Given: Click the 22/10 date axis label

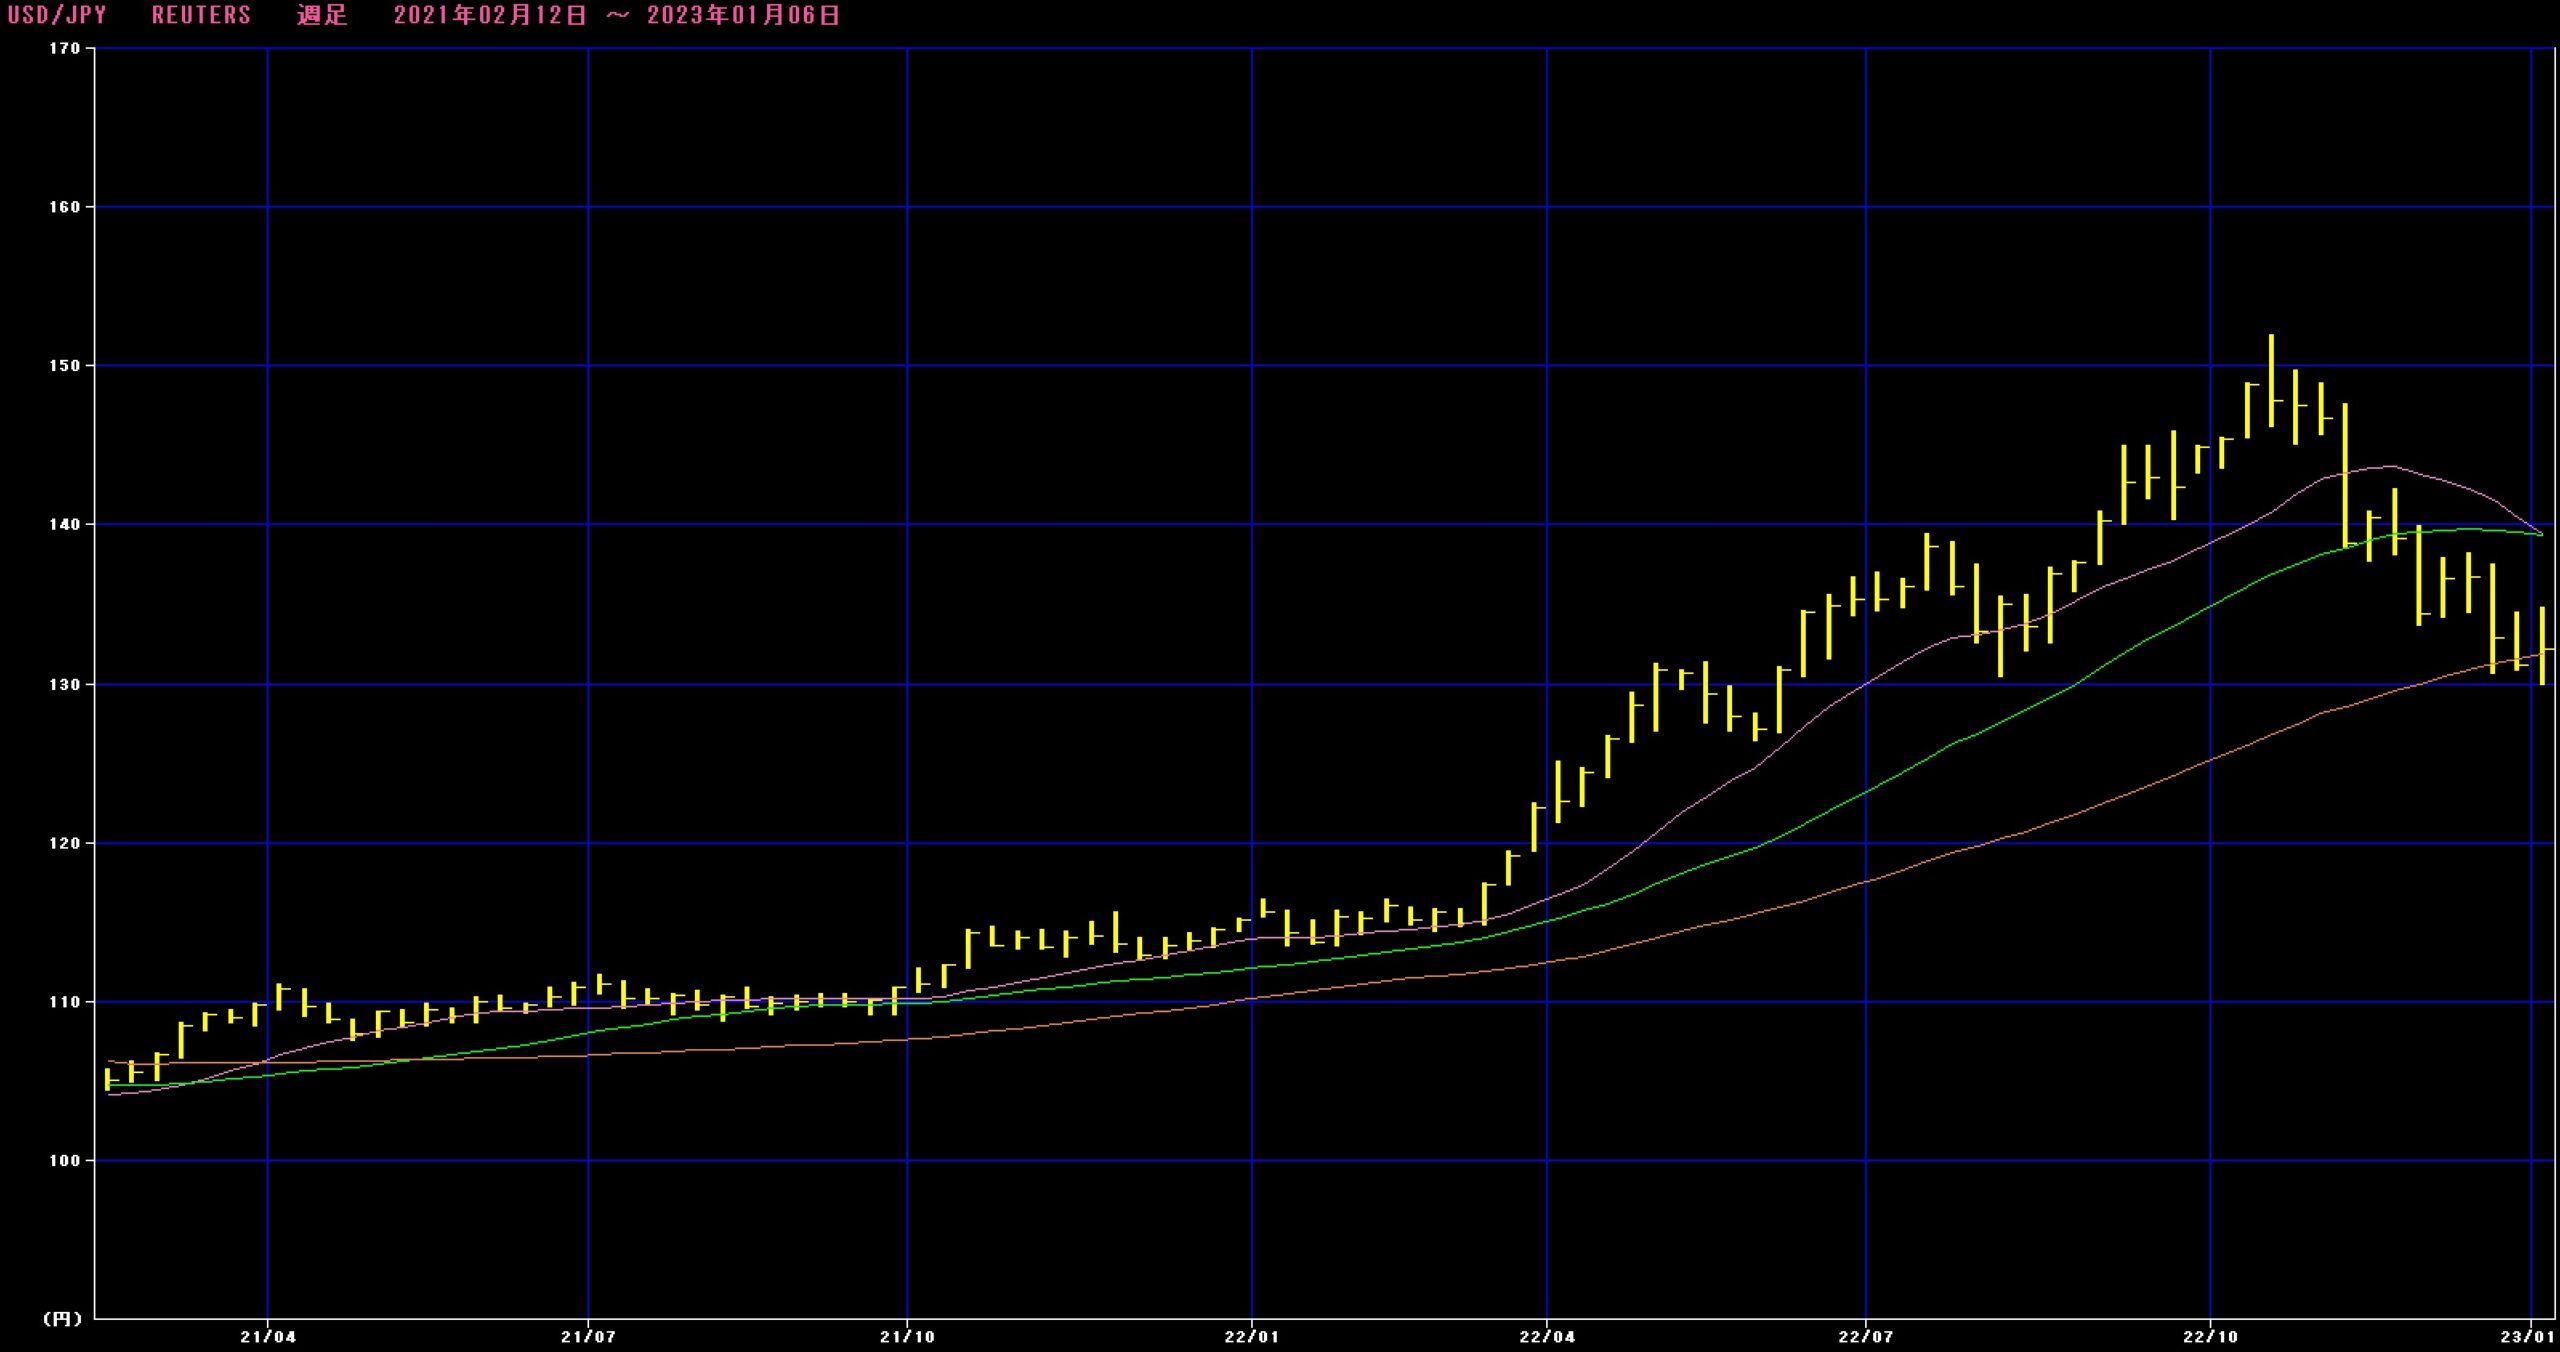Looking at the screenshot, I should [2210, 1337].
